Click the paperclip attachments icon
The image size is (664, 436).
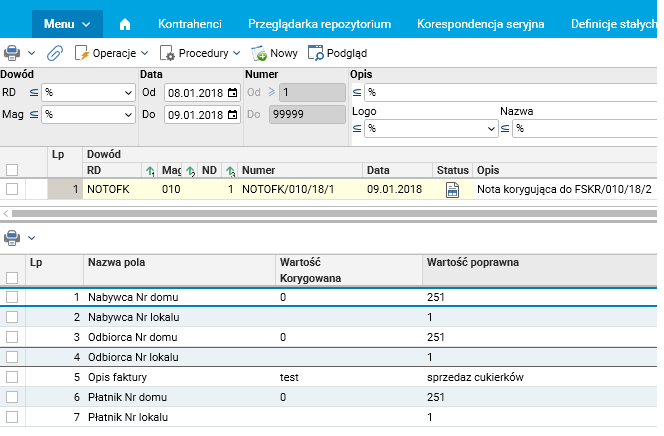pos(55,52)
